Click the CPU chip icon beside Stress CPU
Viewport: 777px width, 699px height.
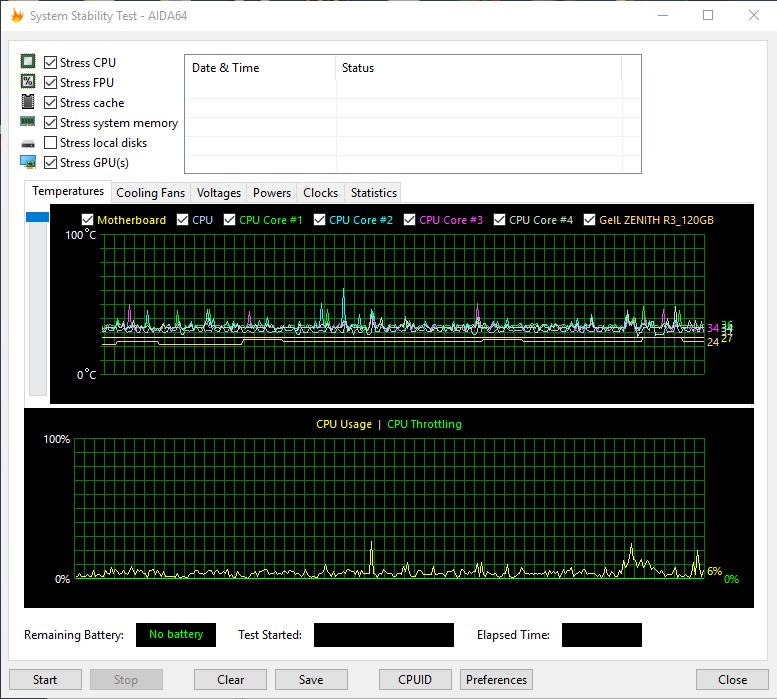tap(28, 61)
